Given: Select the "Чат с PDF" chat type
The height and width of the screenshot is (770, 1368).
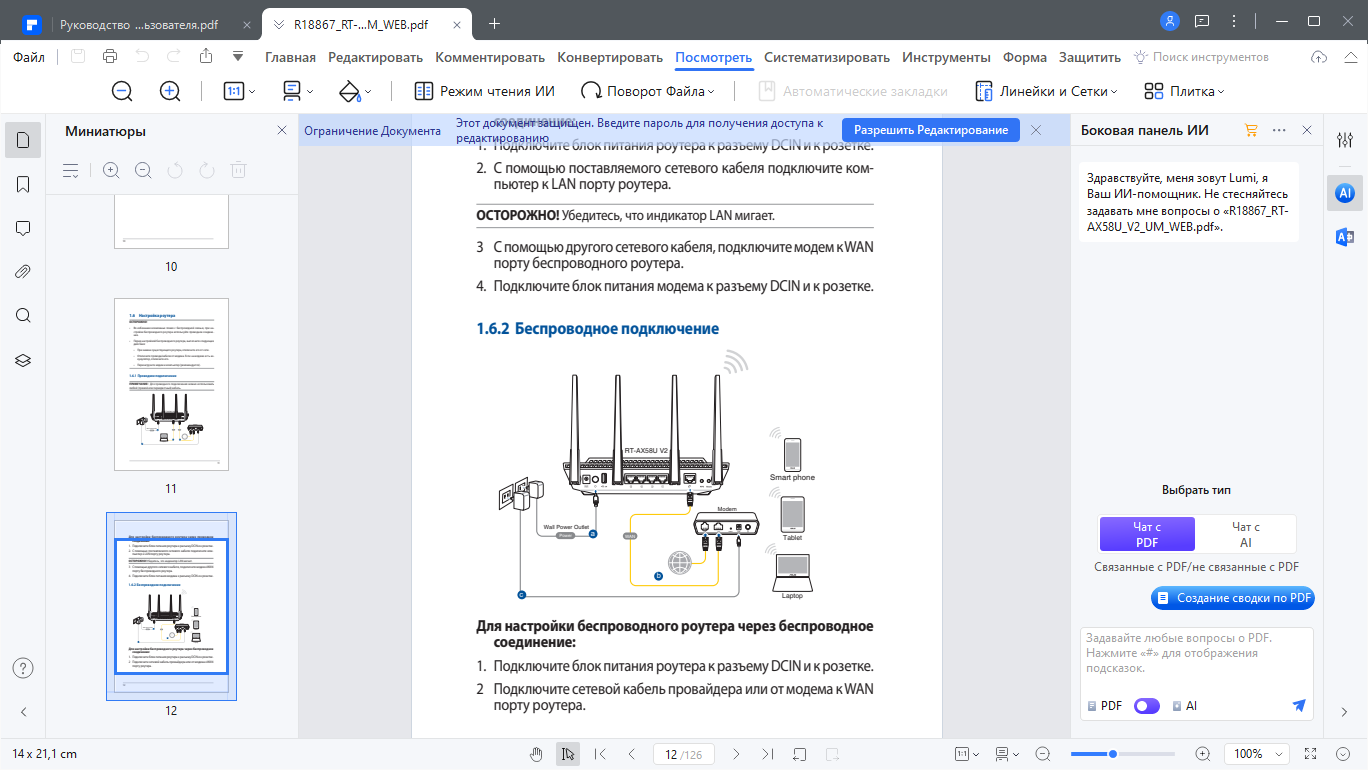Looking at the screenshot, I should point(1147,534).
